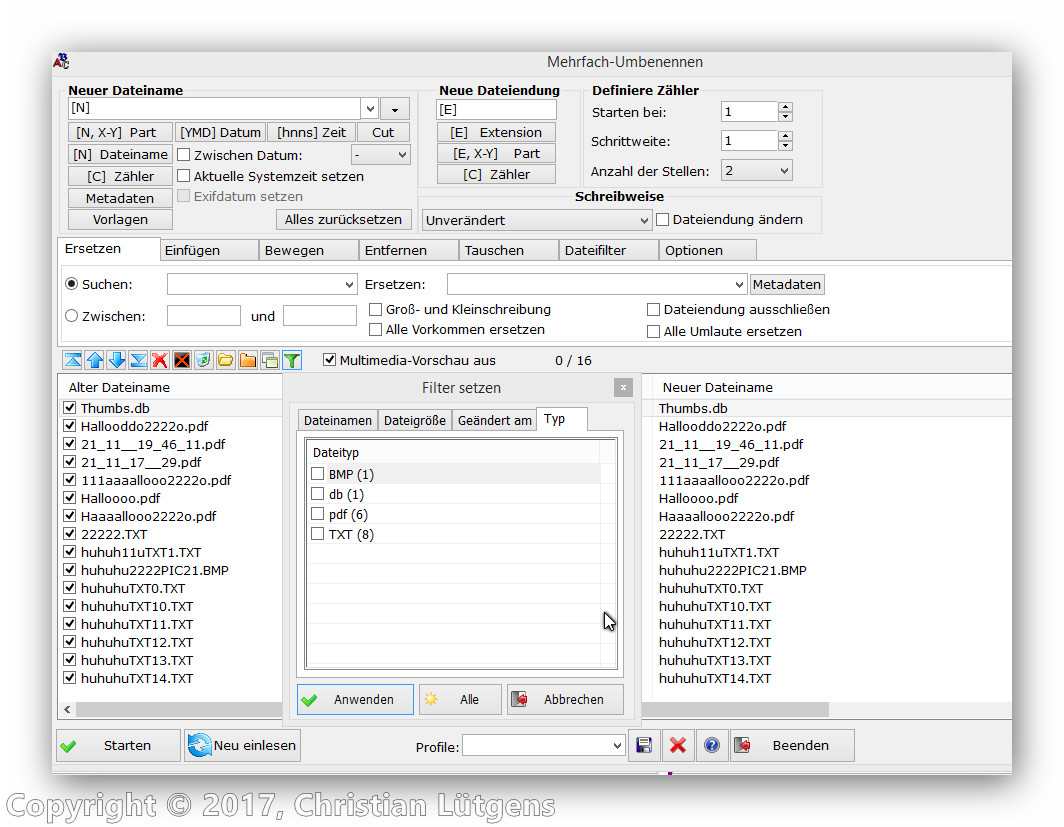The width and height of the screenshot is (1064, 827).
Task: Open help via blue question mark icon
Action: (711, 746)
